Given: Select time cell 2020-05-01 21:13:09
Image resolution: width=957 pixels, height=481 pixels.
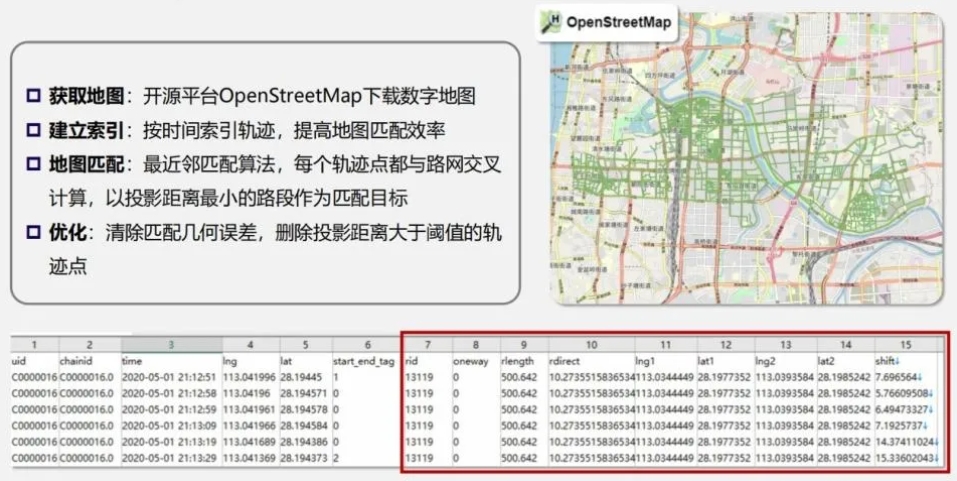Looking at the screenshot, I should pos(172,425).
